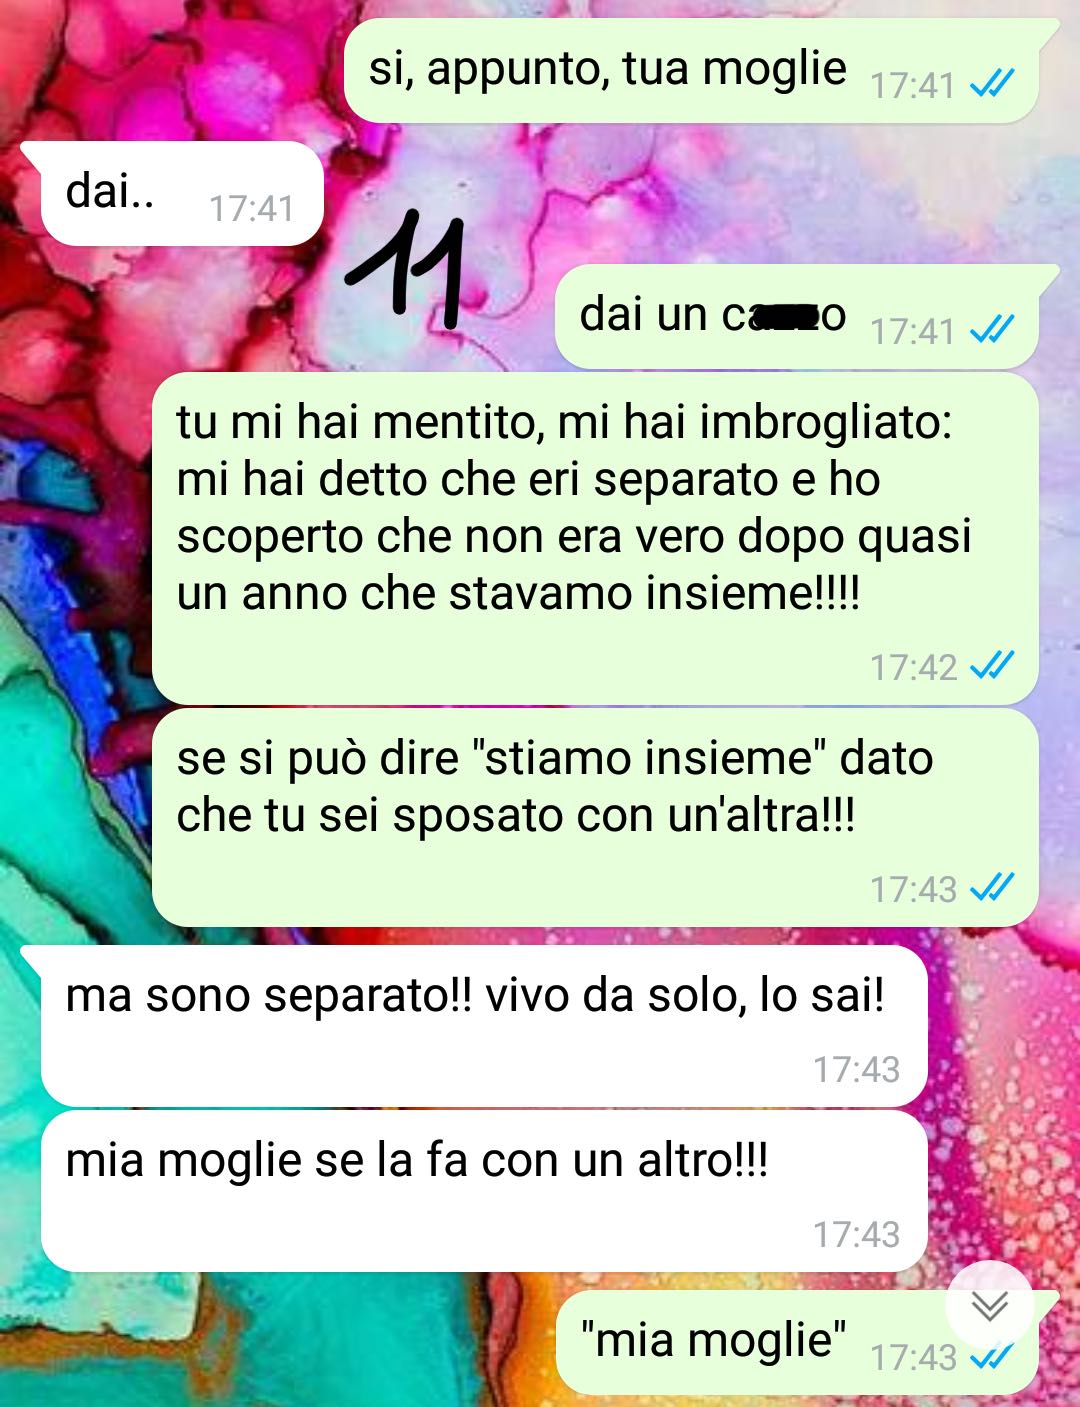Image resolution: width=1080 pixels, height=1407 pixels.
Task: Tap the "mia moglie se la fa" message
Action: (x=484, y=1191)
